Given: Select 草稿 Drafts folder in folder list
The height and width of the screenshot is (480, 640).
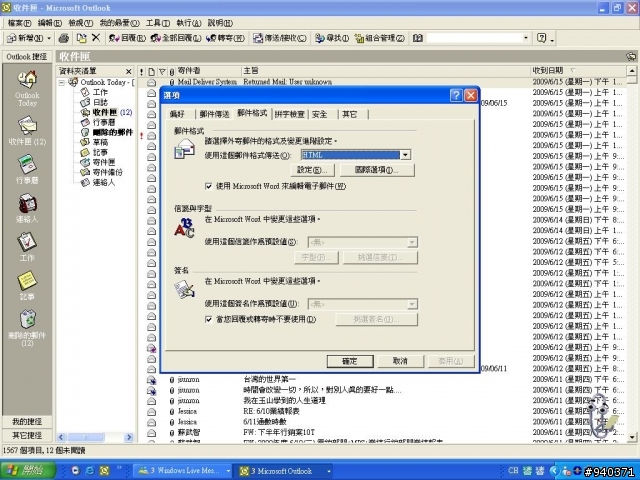Looking at the screenshot, I should tap(100, 142).
